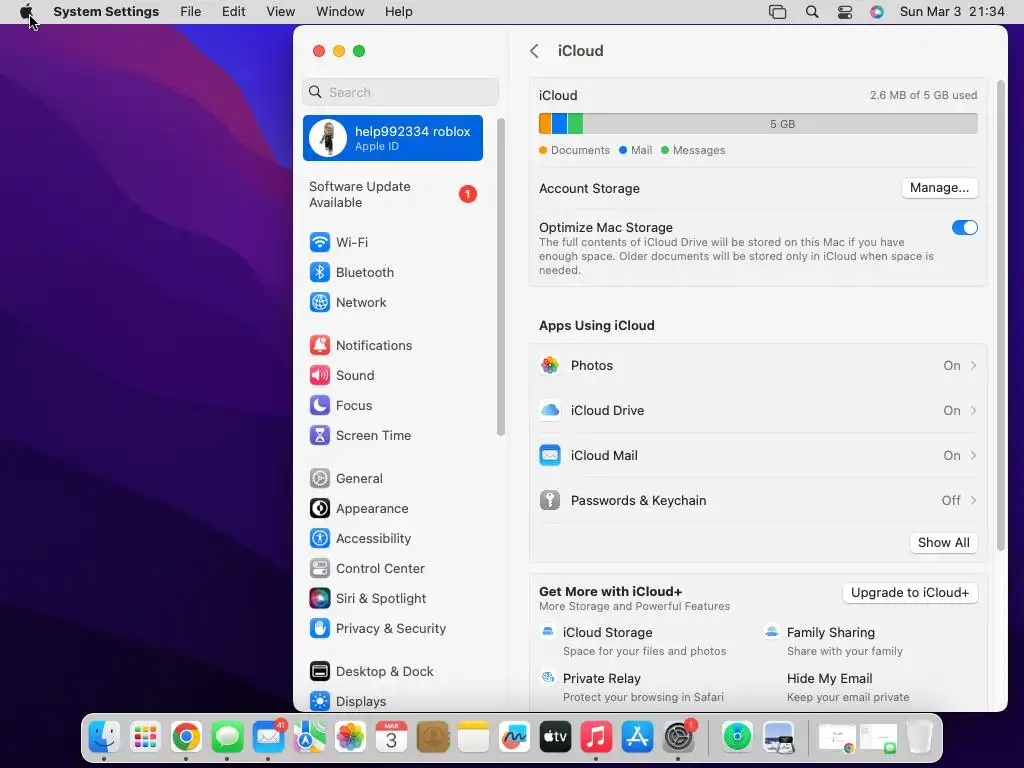Open Stage Manager menu bar icon
Image resolution: width=1024 pixels, height=768 pixels.
(777, 12)
